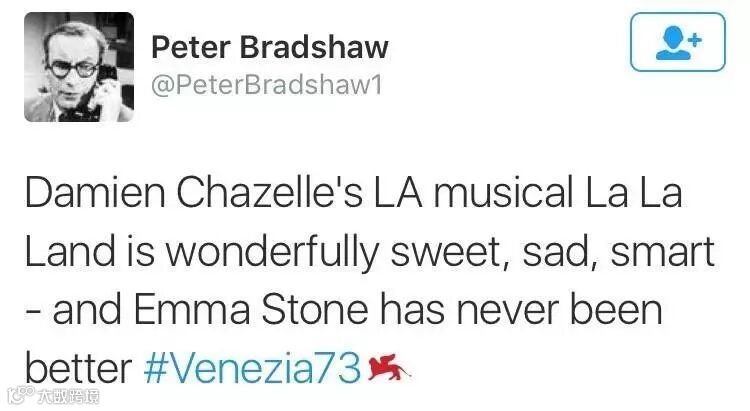This screenshot has width=750, height=411.
Task: Click the @PeterBradshaw1 handle
Action: (x=266, y=86)
